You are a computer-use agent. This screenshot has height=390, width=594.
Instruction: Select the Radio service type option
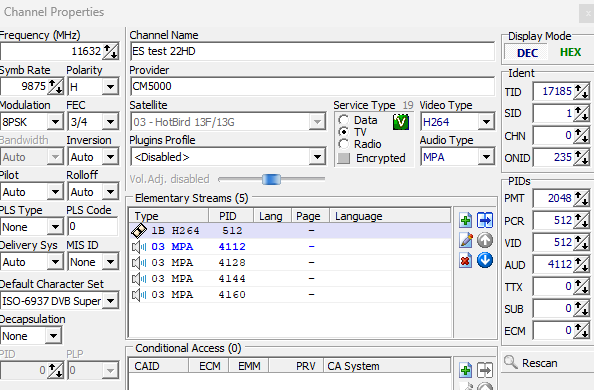click(x=344, y=144)
